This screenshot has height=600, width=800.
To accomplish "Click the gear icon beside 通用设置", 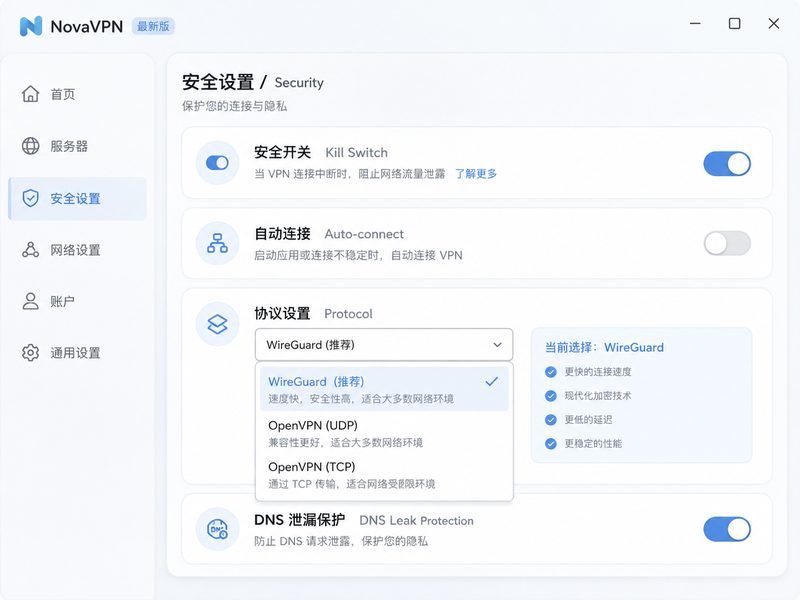I will point(31,353).
